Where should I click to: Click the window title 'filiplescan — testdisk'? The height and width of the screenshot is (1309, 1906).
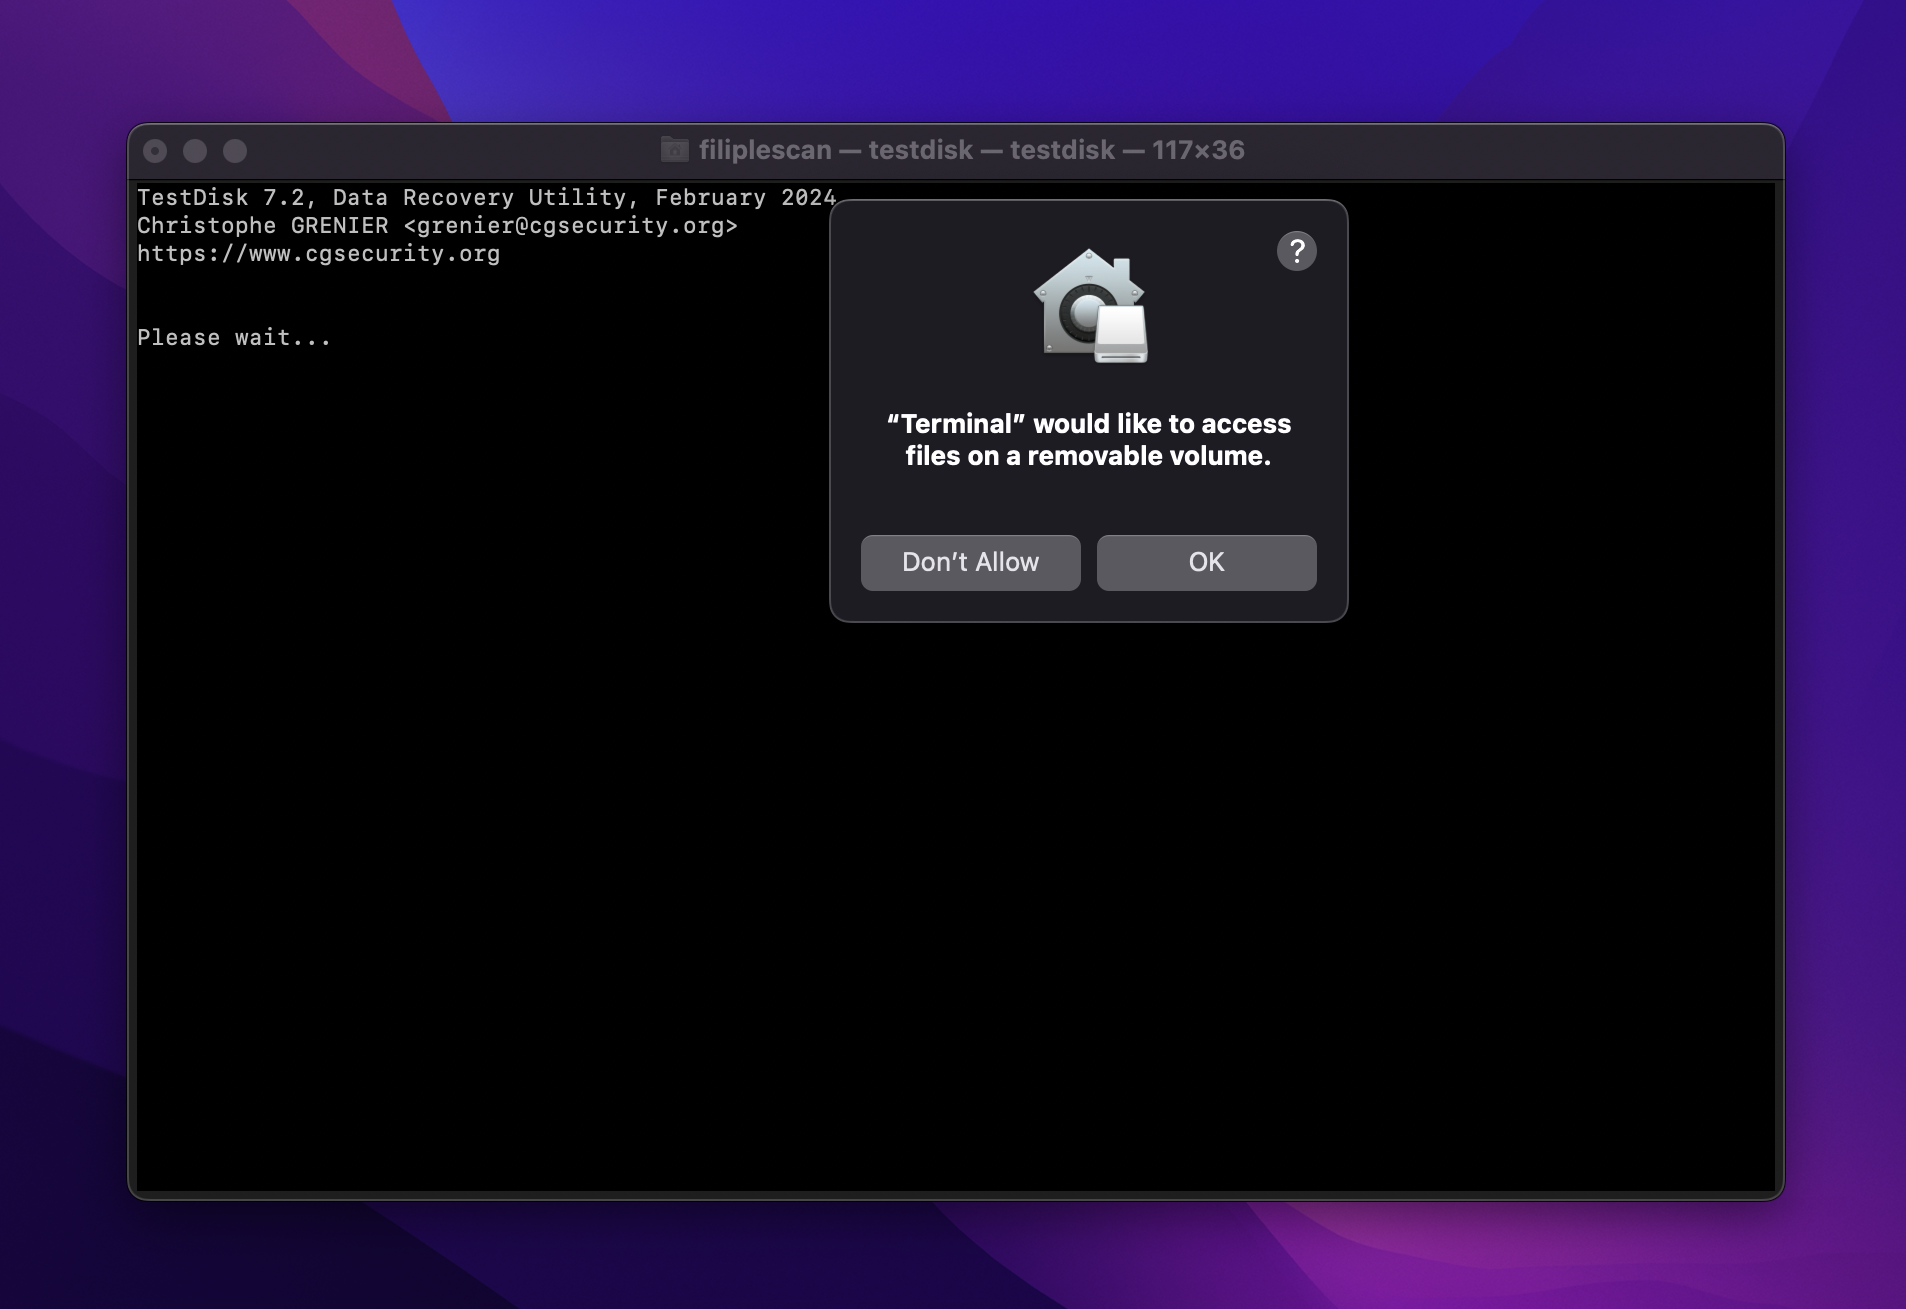click(835, 150)
